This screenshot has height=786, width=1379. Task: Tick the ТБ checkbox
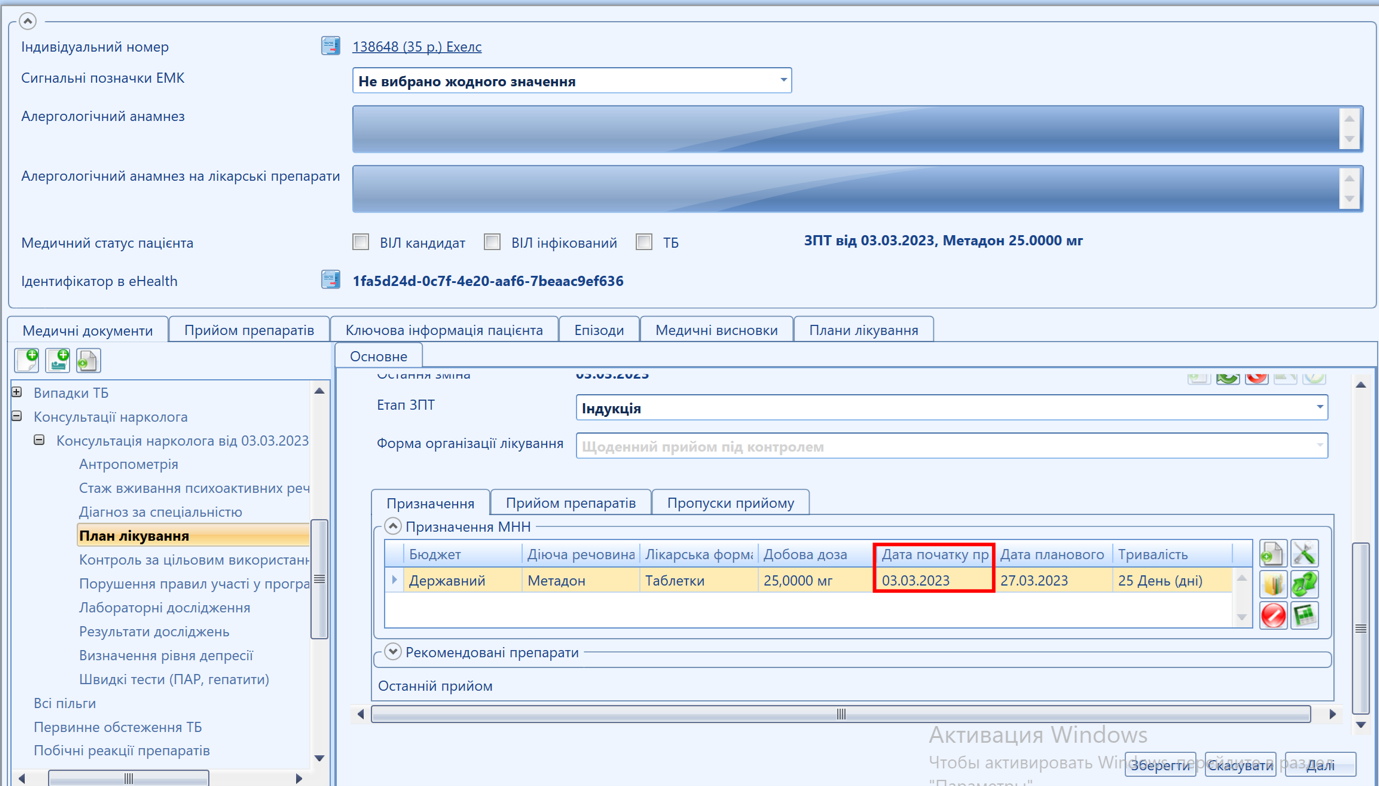(644, 242)
